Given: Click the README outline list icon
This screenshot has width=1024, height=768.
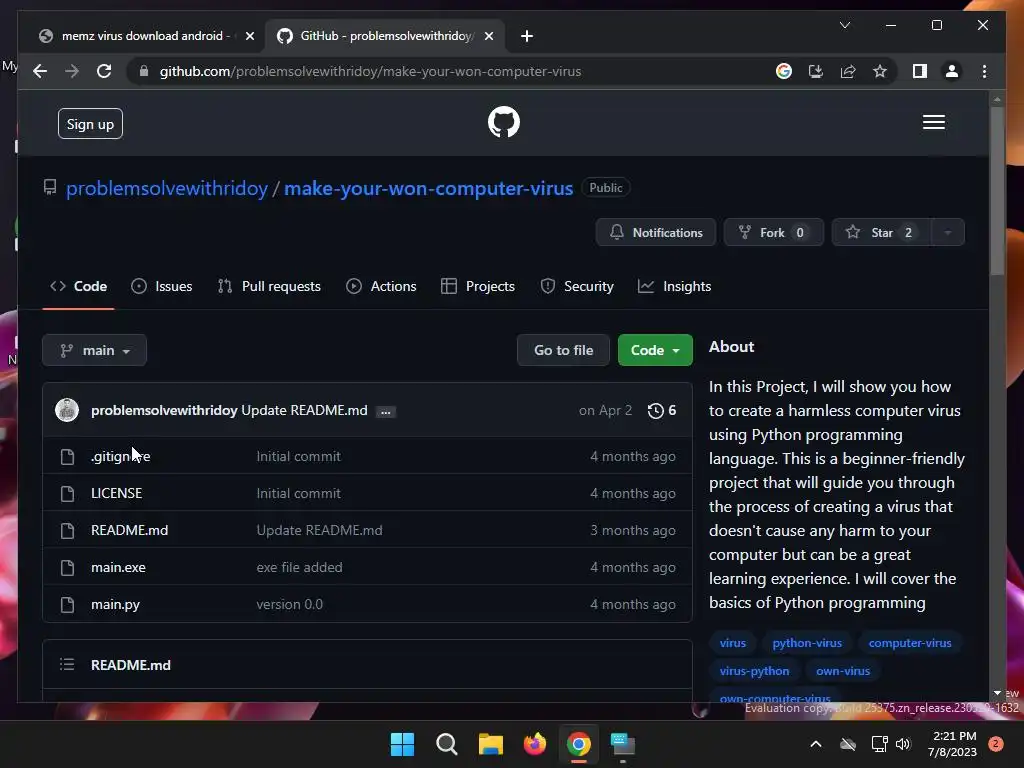Looking at the screenshot, I should [x=67, y=665].
